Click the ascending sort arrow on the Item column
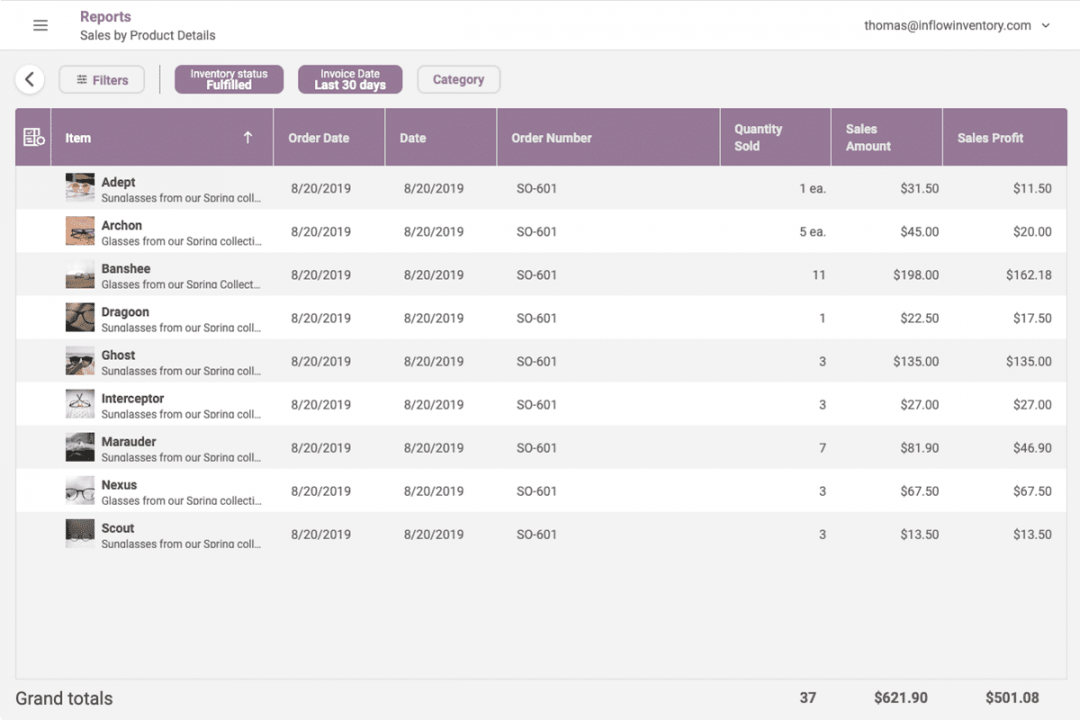Image resolution: width=1080 pixels, height=720 pixels. [247, 137]
